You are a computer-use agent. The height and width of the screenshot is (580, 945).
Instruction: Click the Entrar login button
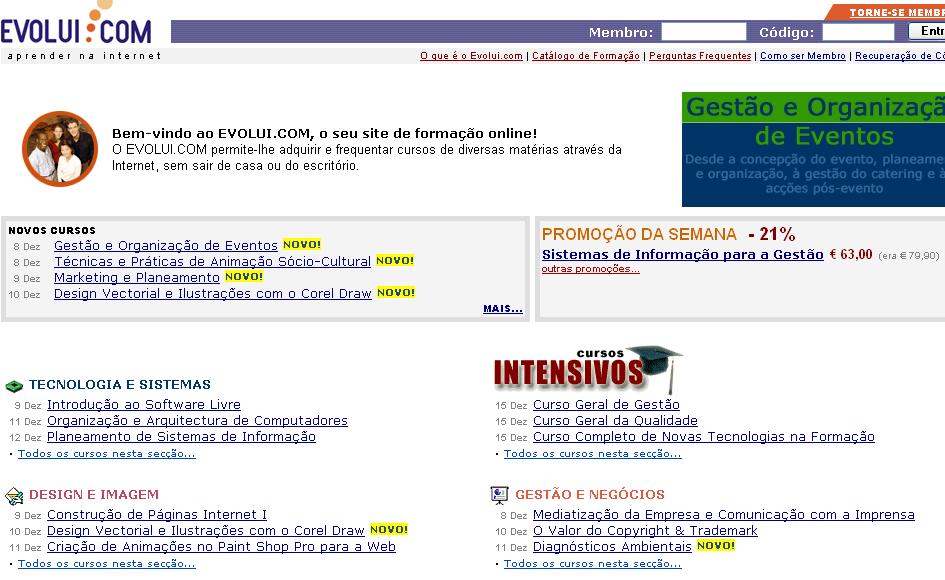927,31
